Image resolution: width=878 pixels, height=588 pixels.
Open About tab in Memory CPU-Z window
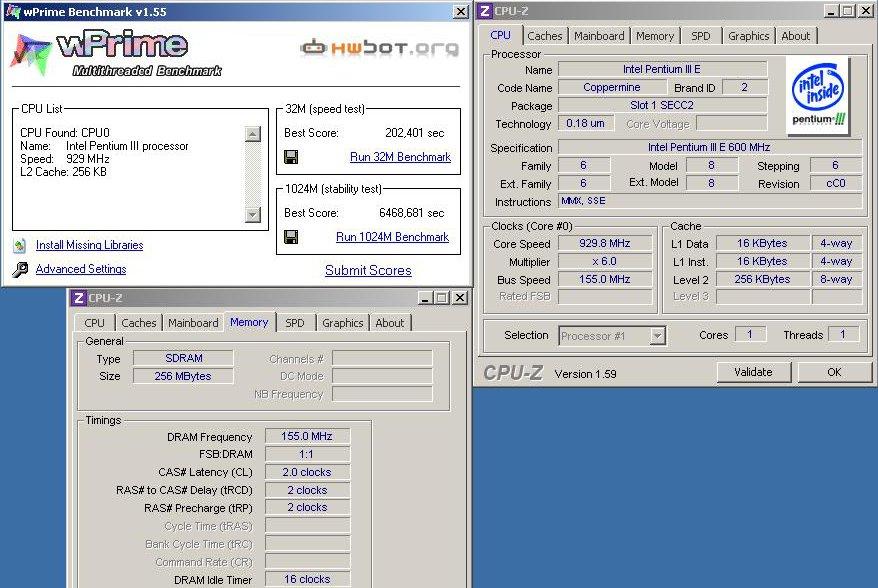[390, 323]
